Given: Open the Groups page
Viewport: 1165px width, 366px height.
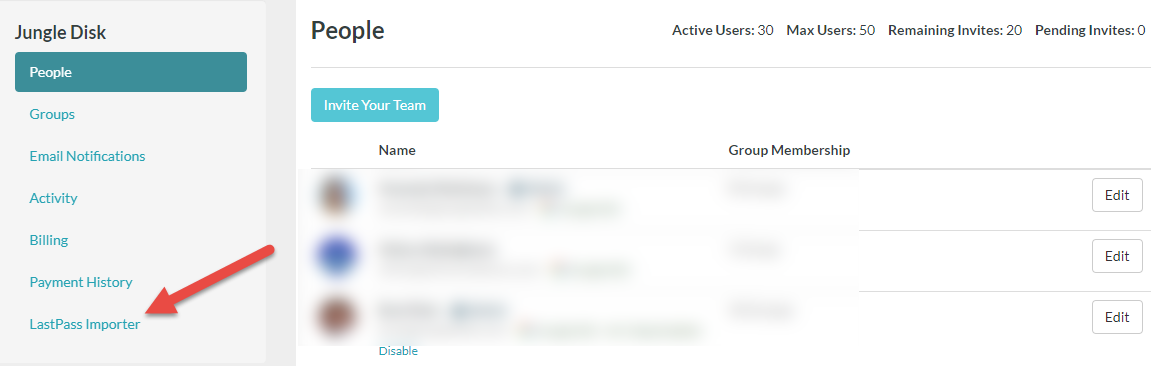Looking at the screenshot, I should pyautogui.click(x=52, y=114).
